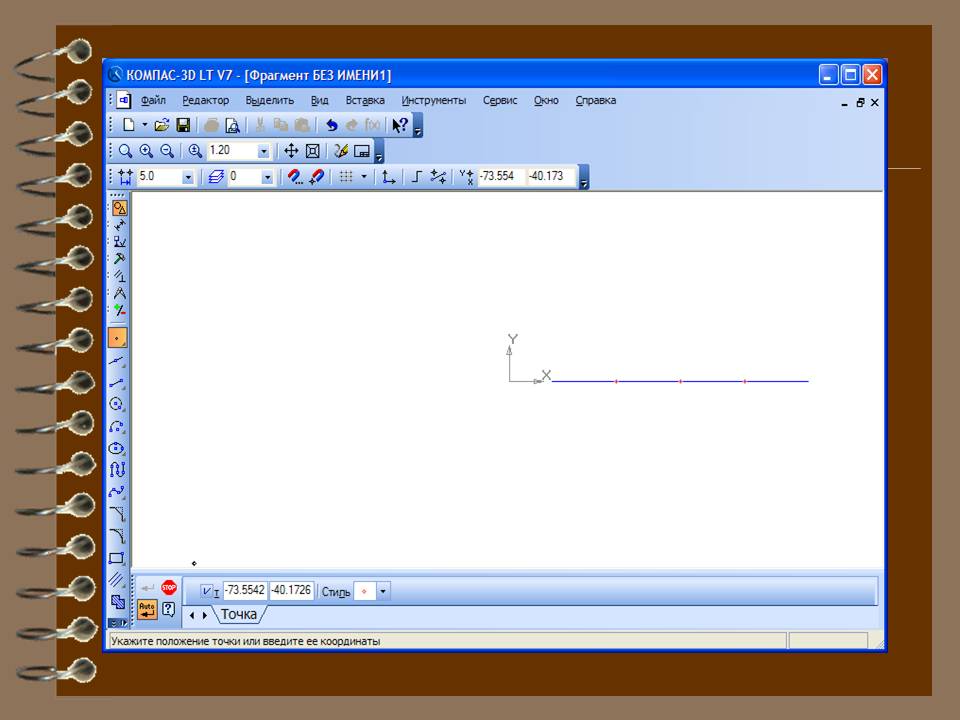Click the X coordinate field -73.5542
Viewport: 960px width, 720px height.
pyautogui.click(x=244, y=591)
